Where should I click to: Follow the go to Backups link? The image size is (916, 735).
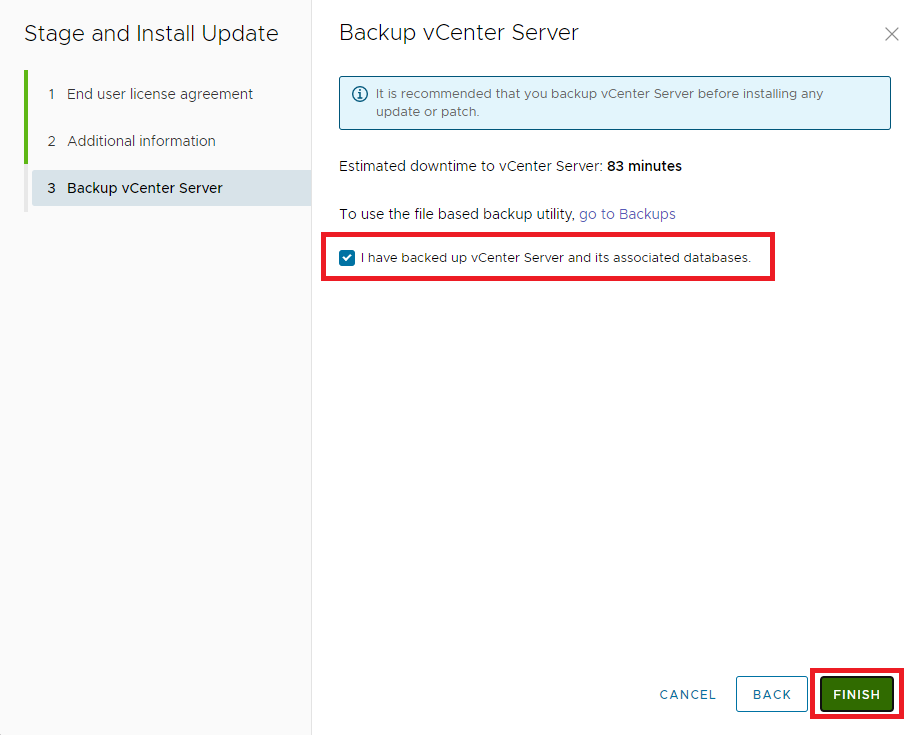[627, 214]
